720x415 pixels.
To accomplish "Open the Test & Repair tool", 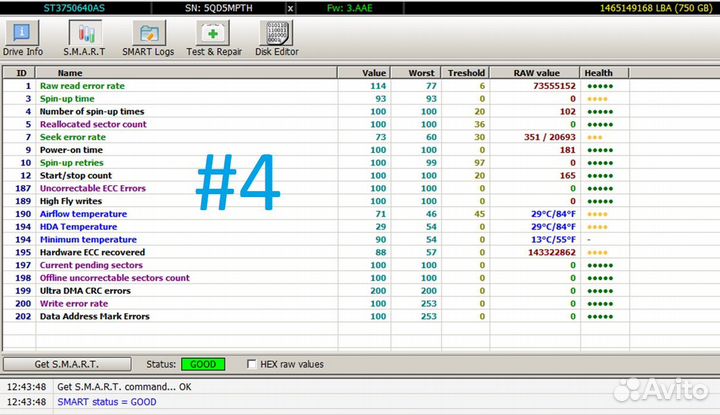I will pyautogui.click(x=214, y=39).
